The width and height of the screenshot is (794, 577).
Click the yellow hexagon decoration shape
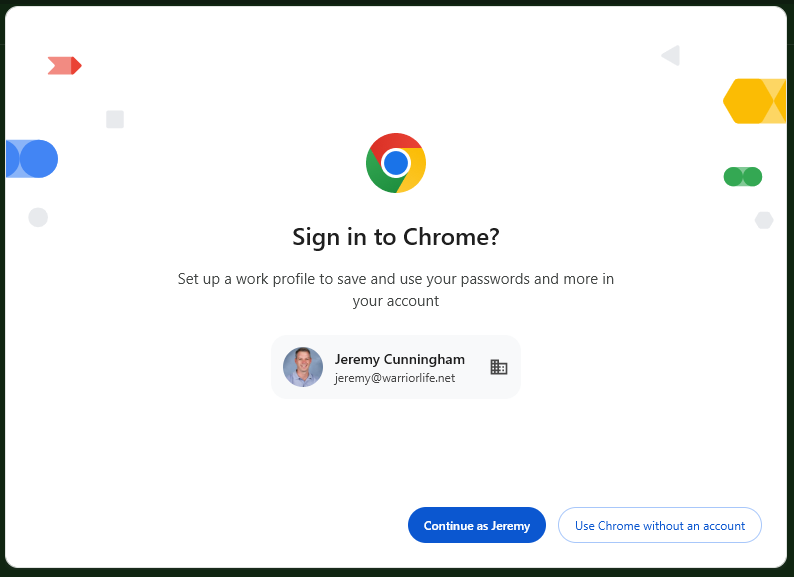click(753, 101)
